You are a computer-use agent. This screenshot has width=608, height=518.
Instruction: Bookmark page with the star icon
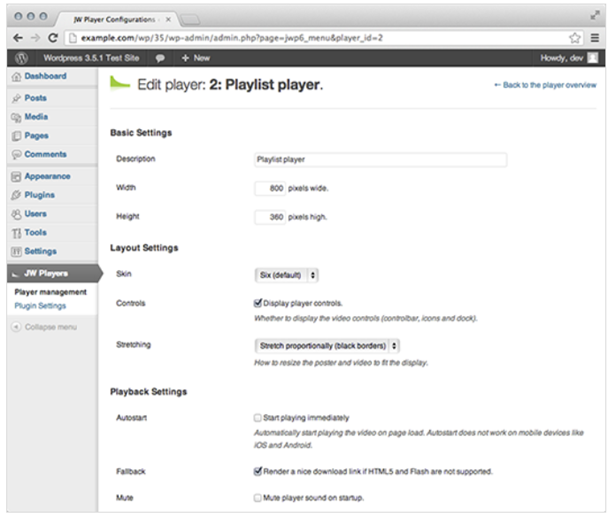click(x=575, y=38)
